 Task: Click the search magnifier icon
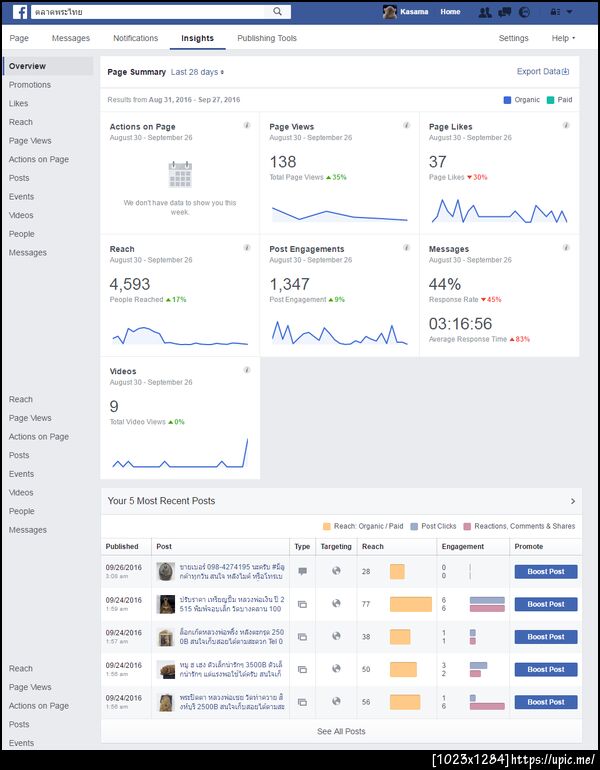[277, 11]
